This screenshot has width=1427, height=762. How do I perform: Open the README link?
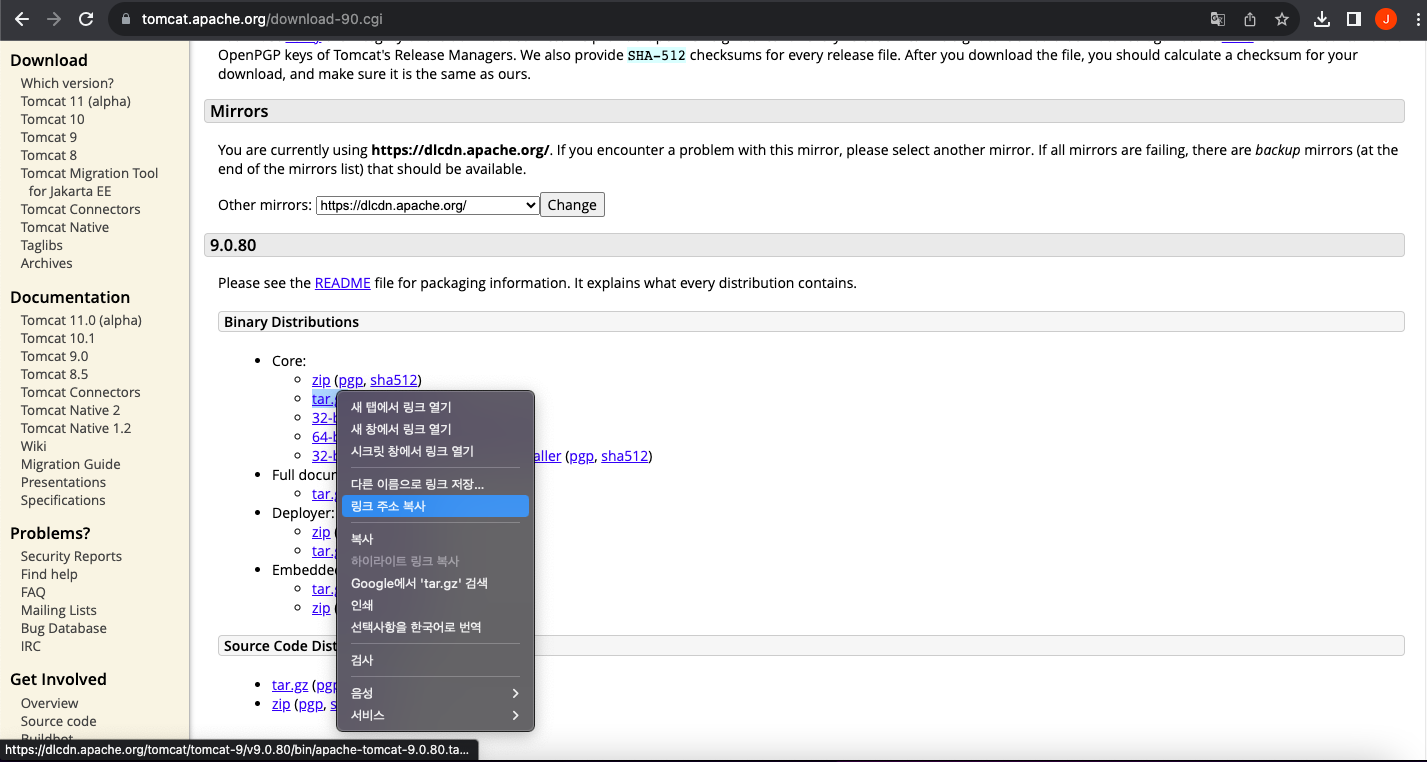coord(342,283)
